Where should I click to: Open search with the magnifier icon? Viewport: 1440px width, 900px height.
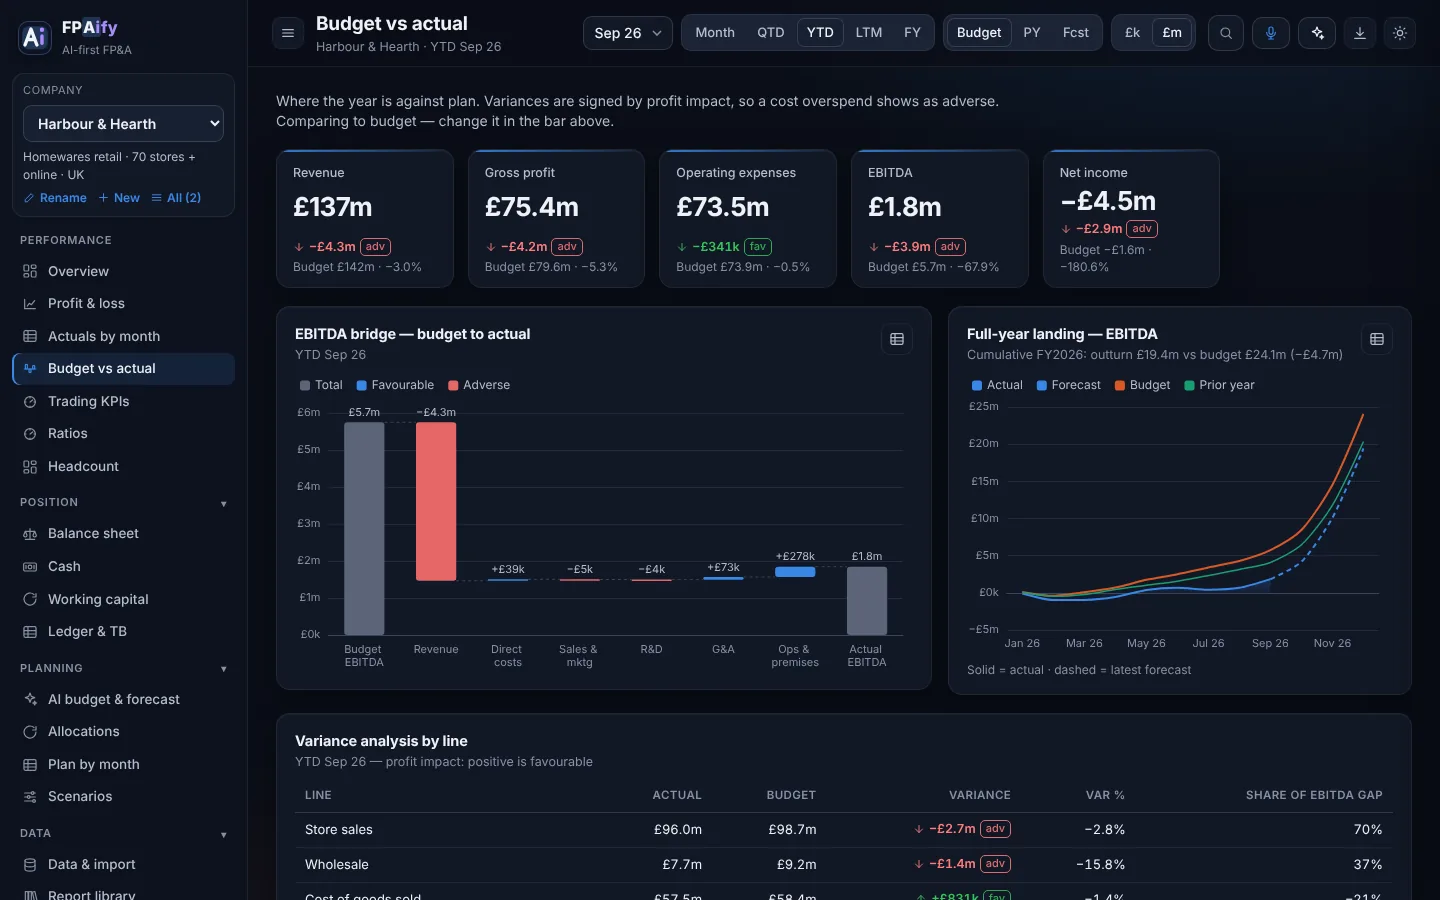pyautogui.click(x=1226, y=33)
